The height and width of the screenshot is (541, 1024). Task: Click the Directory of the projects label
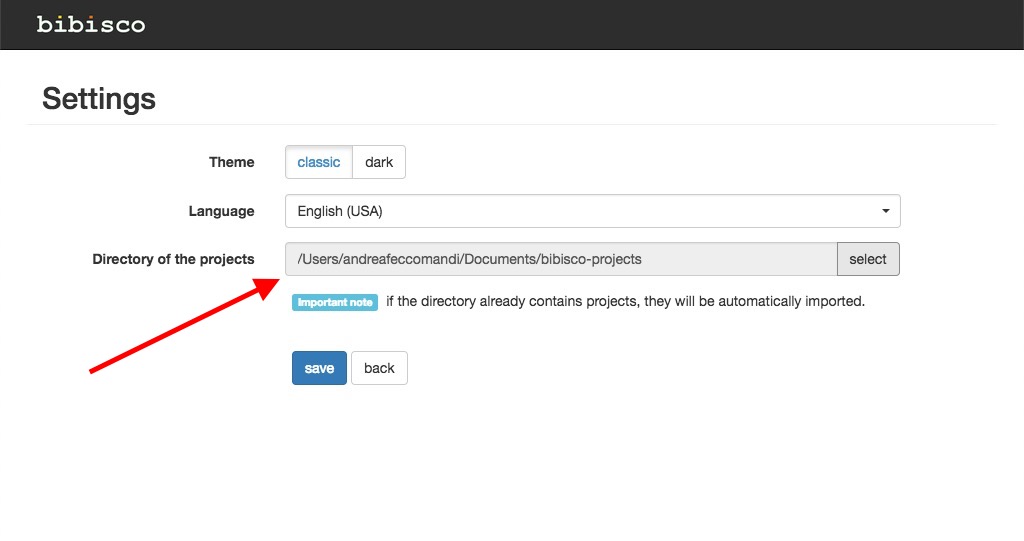point(173,259)
